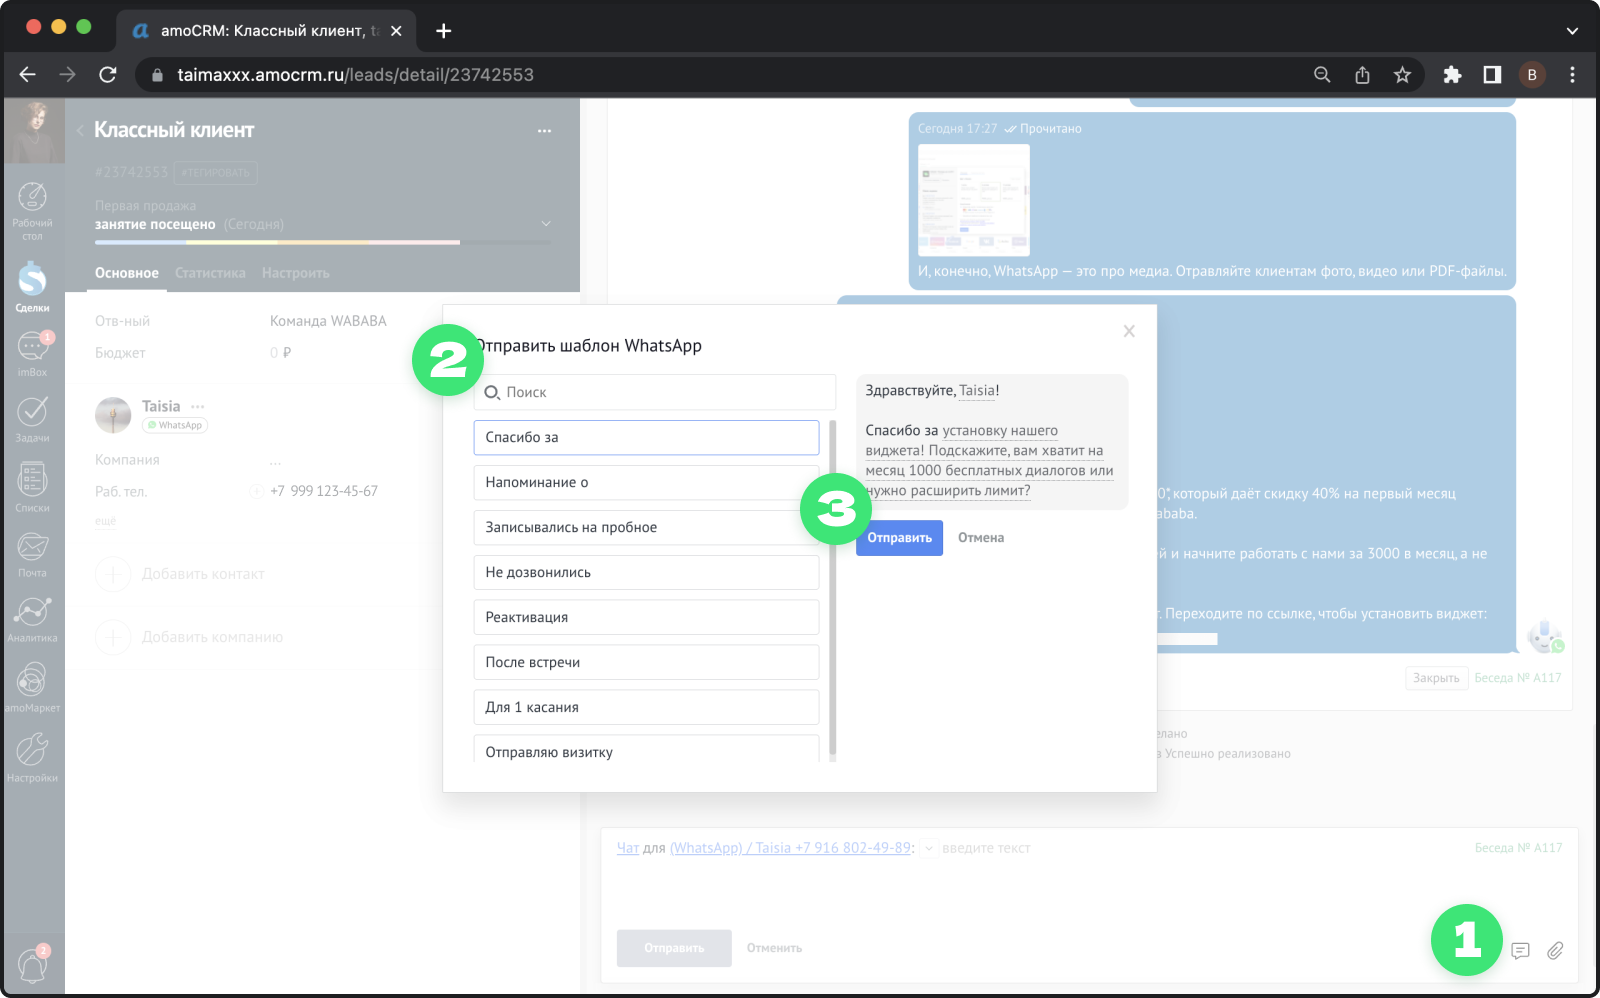This screenshot has width=1600, height=998.
Task: Click the Команда WABABA responsible value
Action: click(x=328, y=321)
